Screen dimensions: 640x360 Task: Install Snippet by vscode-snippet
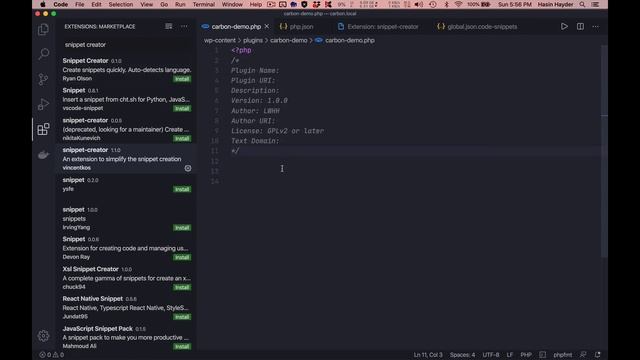(x=182, y=109)
